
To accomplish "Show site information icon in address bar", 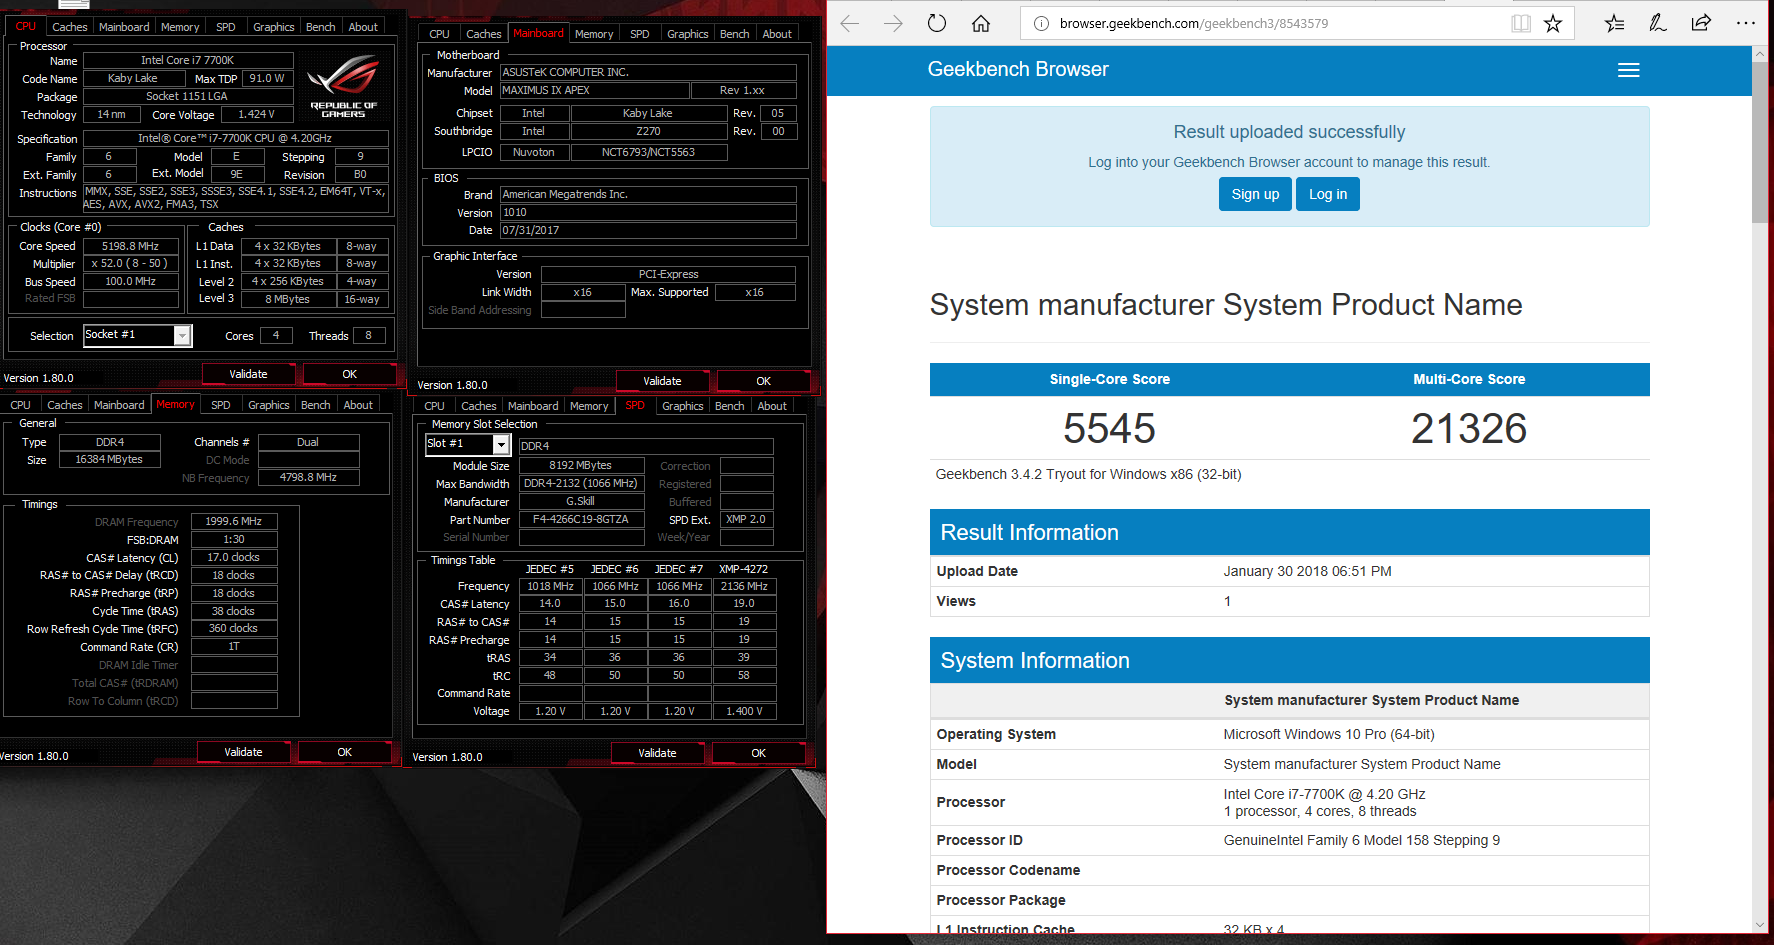I will pyautogui.click(x=1041, y=23).
